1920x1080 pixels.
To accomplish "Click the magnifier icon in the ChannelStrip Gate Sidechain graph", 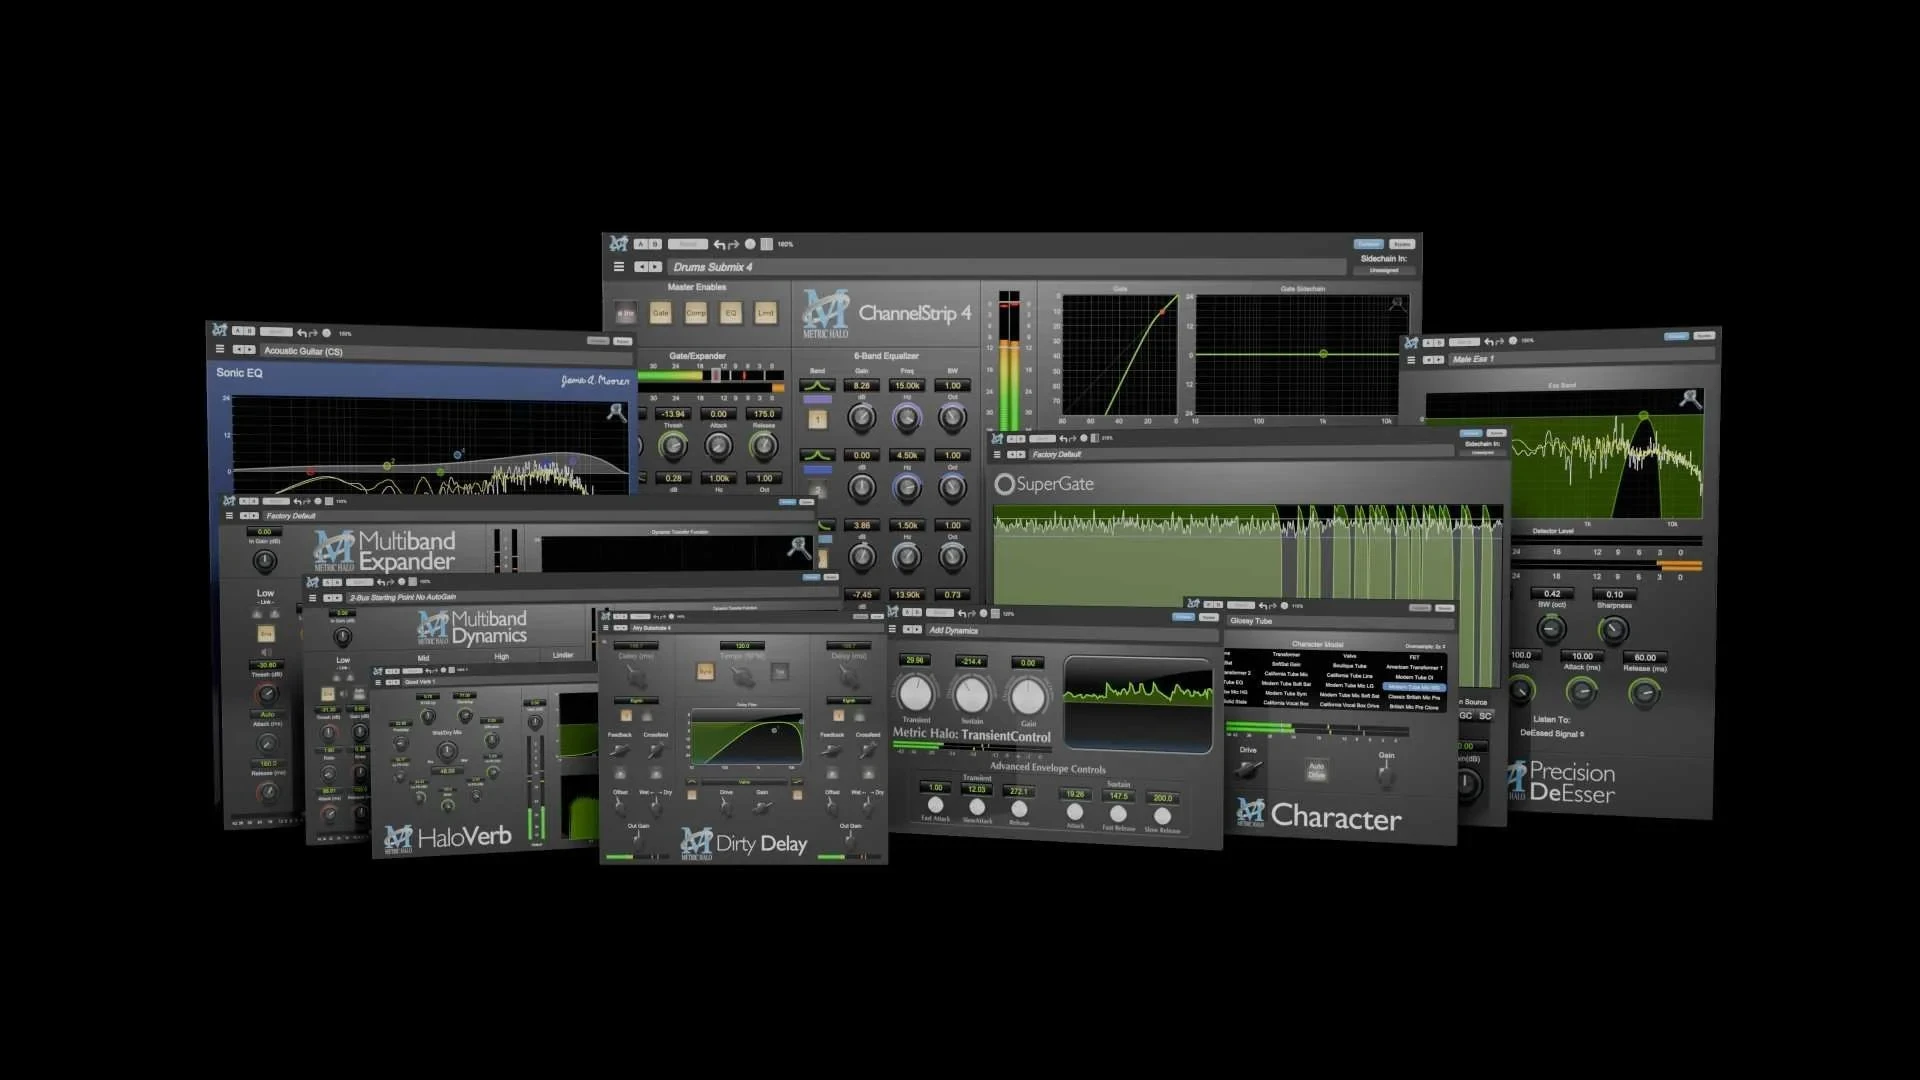I will [x=1397, y=303].
